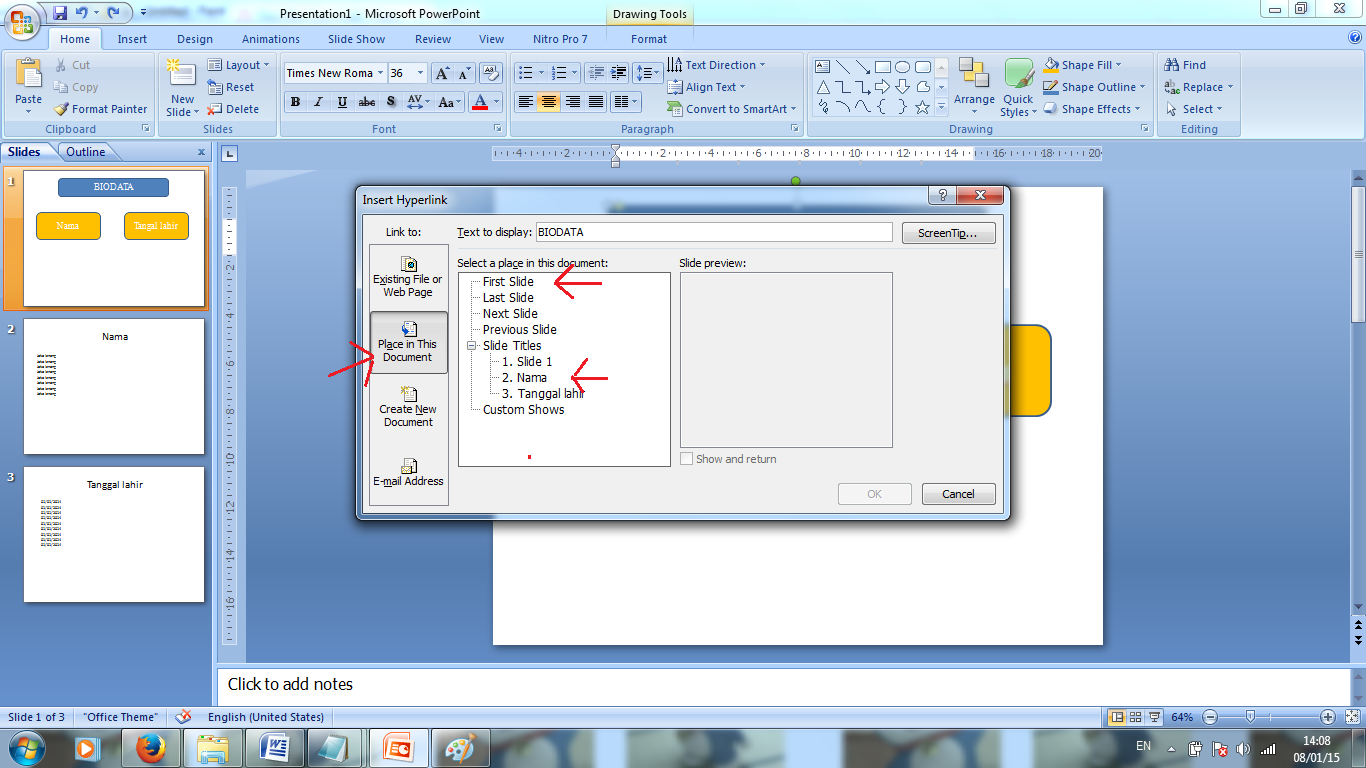Viewport: 1366px width, 768px height.
Task: Open the font size dropdown
Action: coord(422,73)
